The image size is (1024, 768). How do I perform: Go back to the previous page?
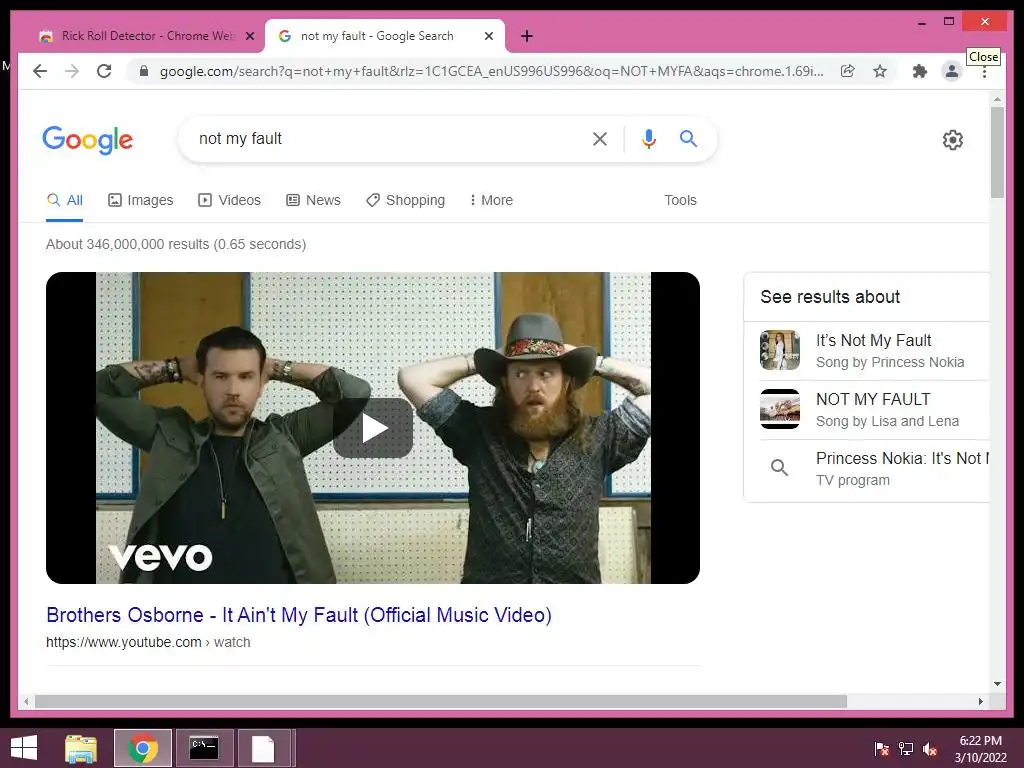[40, 71]
